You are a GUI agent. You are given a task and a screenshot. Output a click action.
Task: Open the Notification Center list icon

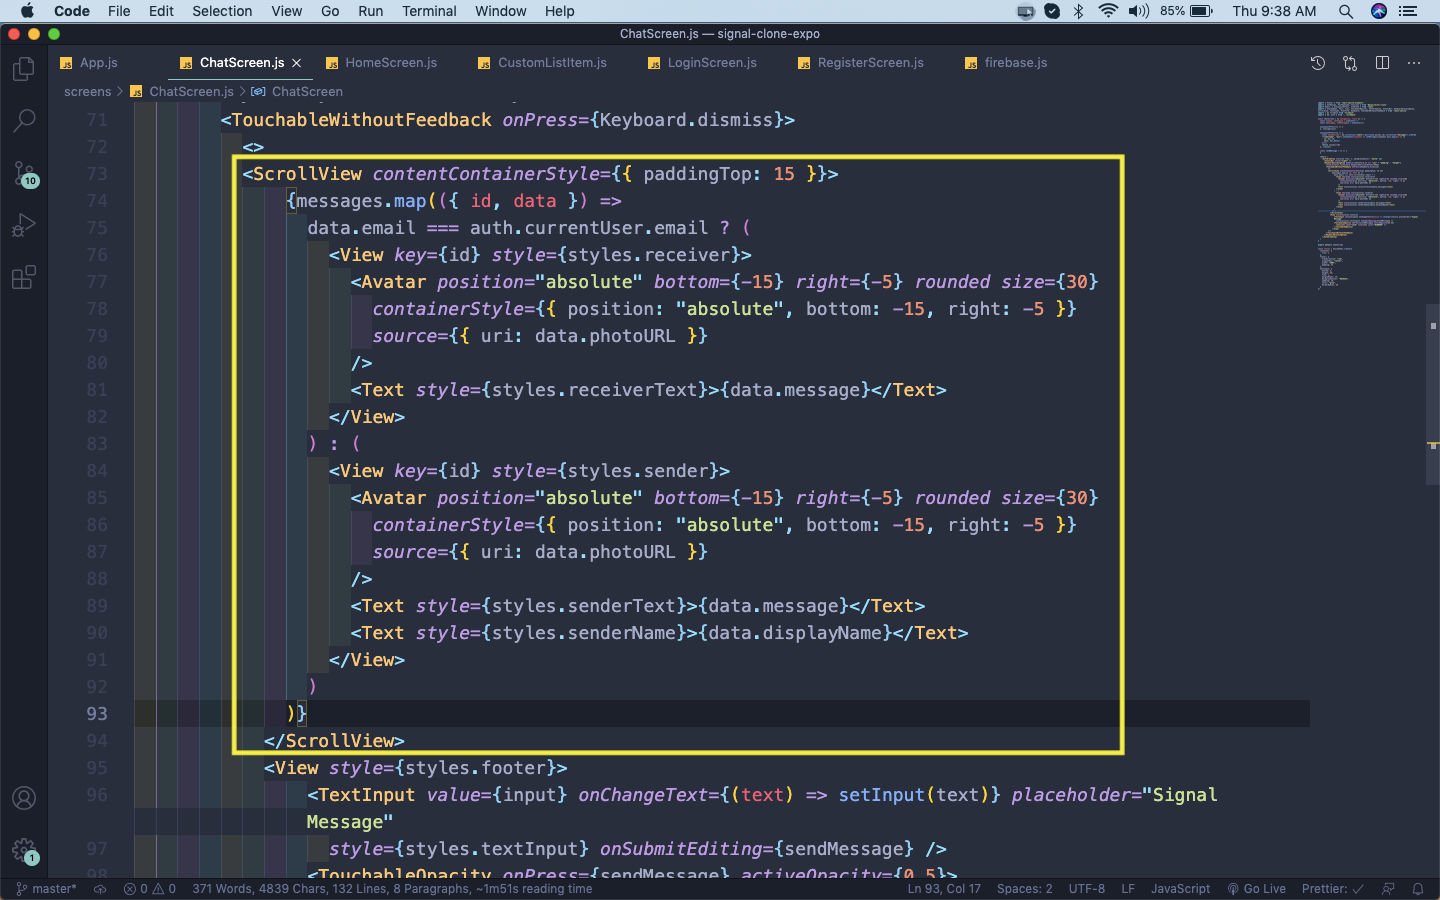coord(1408,11)
